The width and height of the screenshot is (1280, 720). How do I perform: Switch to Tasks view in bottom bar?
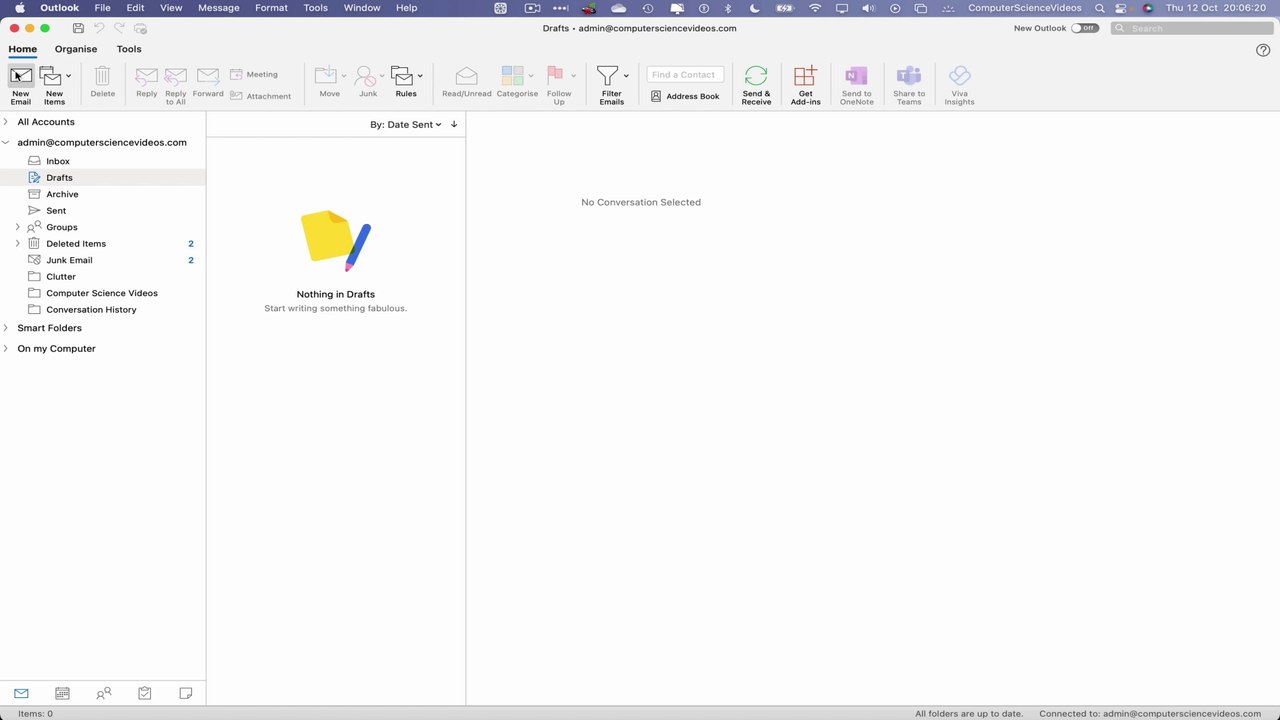tap(144, 693)
